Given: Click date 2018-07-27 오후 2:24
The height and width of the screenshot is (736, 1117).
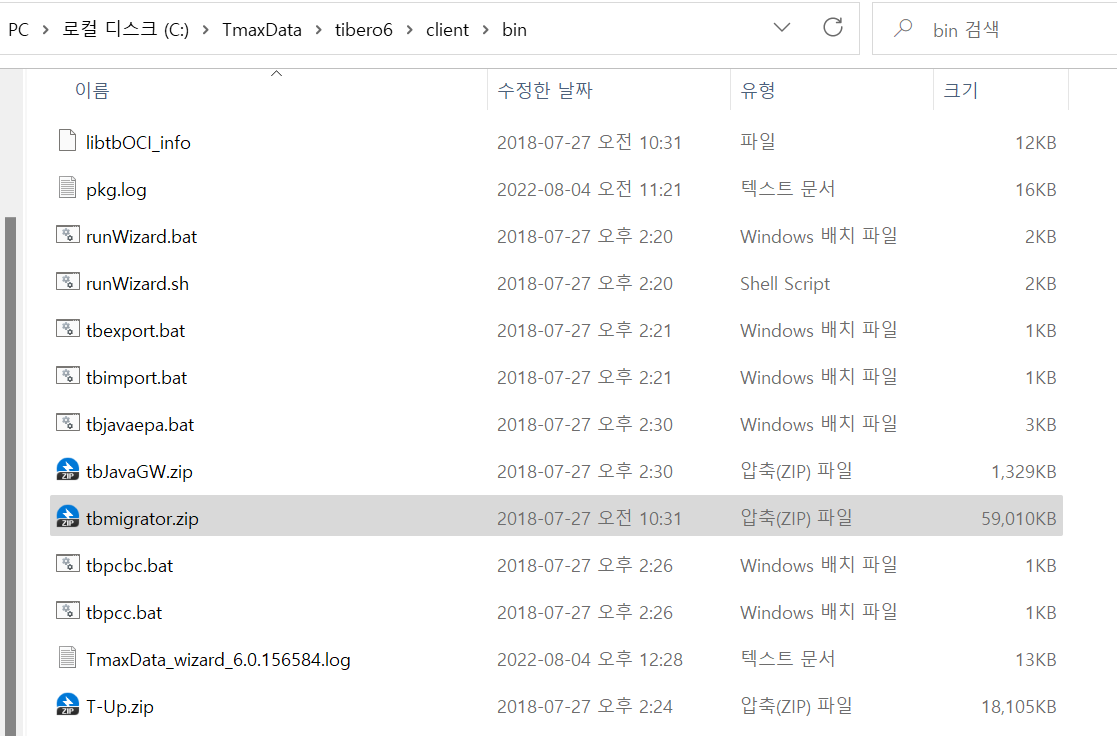Looking at the screenshot, I should point(585,707).
